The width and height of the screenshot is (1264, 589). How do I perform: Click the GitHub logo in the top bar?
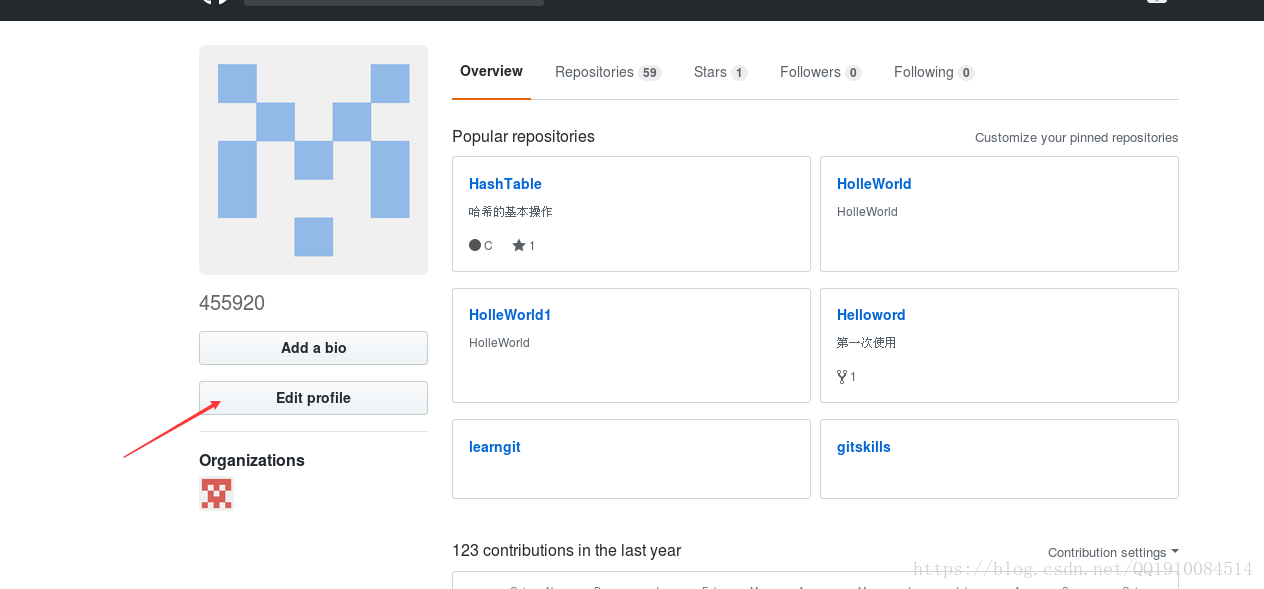pos(214,2)
